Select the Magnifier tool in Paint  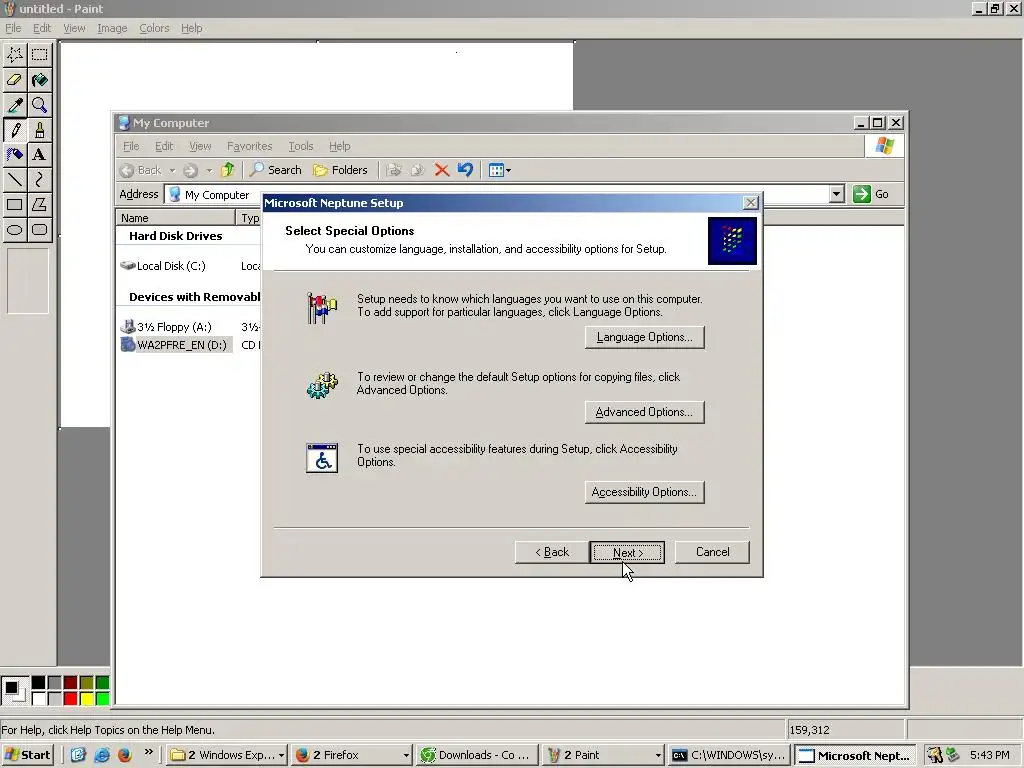pos(39,105)
